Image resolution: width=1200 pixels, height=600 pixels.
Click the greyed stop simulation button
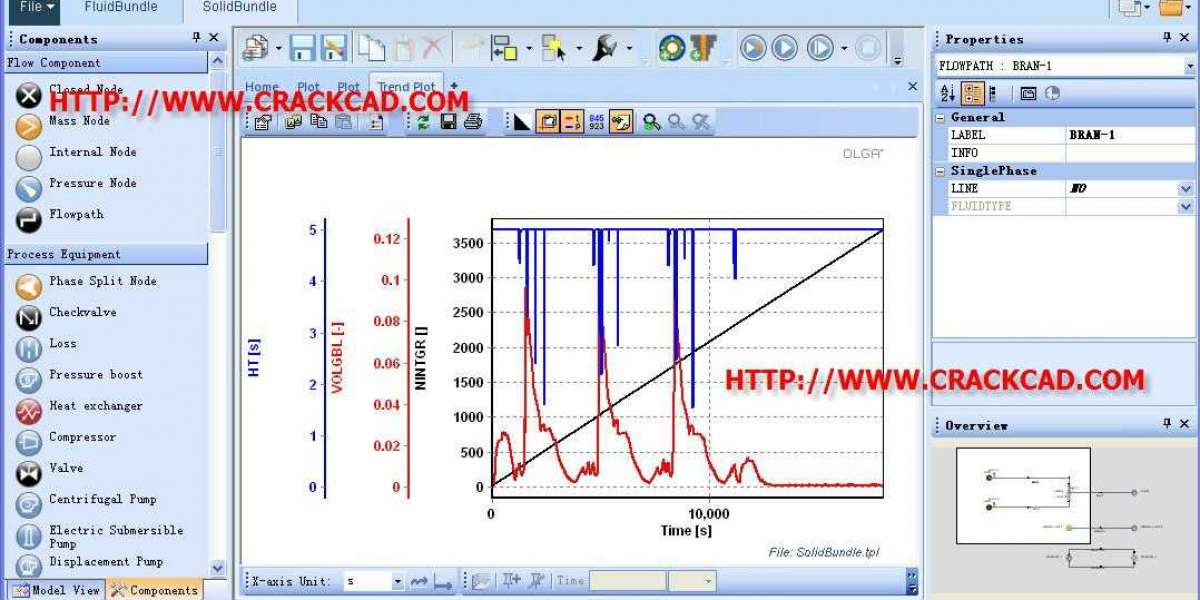pyautogui.click(x=868, y=48)
